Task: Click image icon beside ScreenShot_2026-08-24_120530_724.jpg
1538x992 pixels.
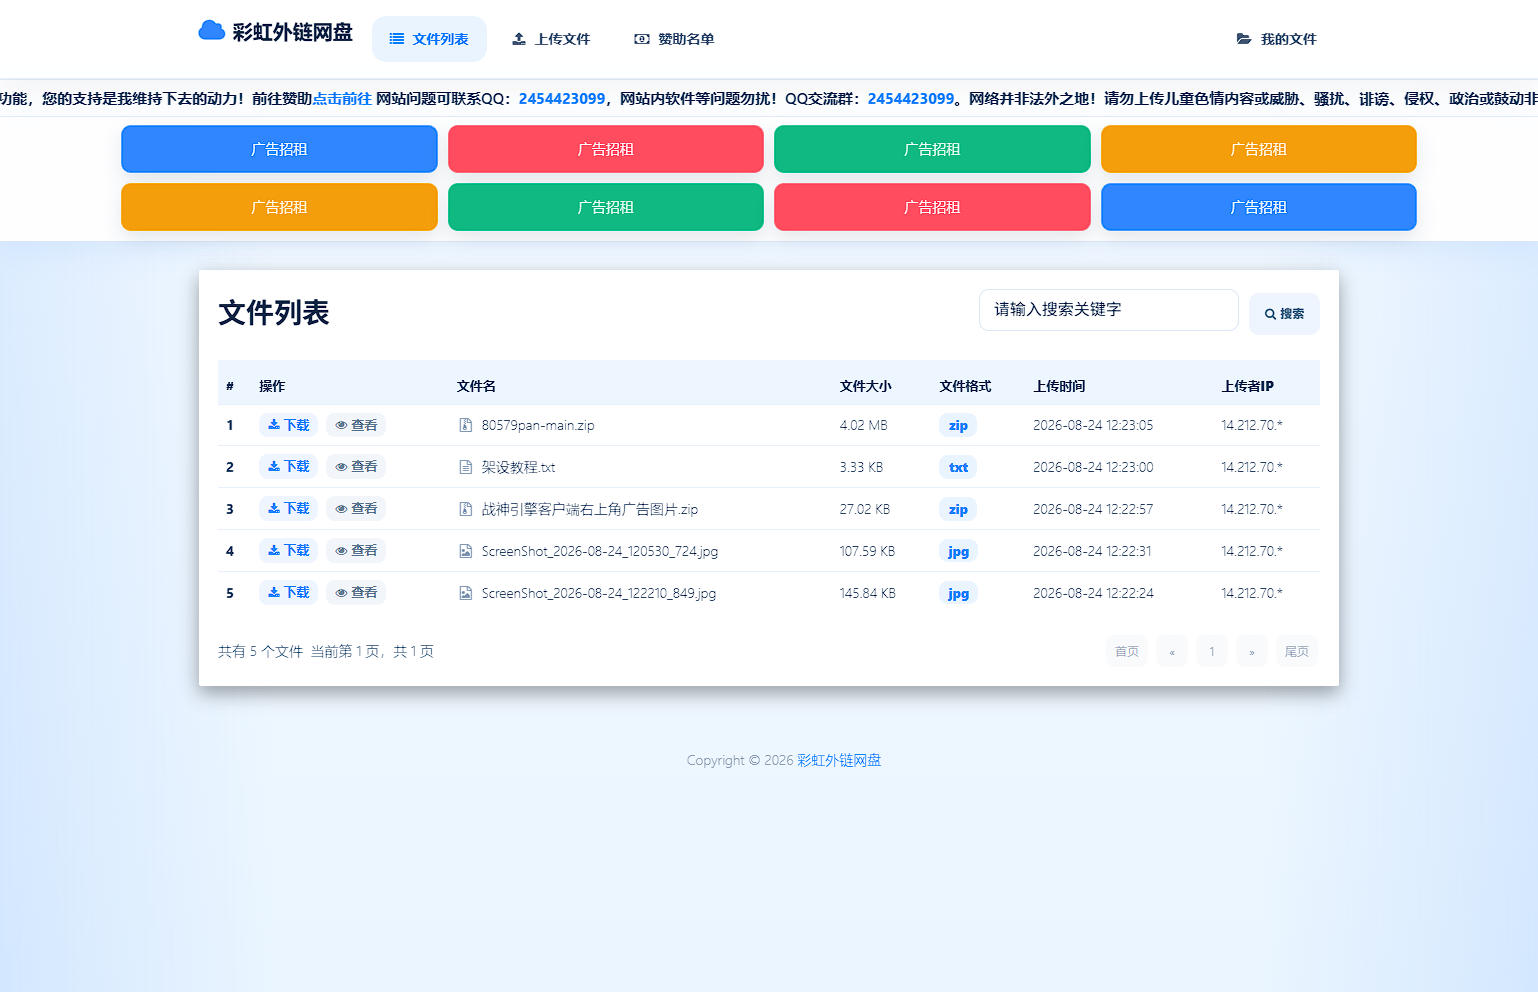Action: click(465, 551)
